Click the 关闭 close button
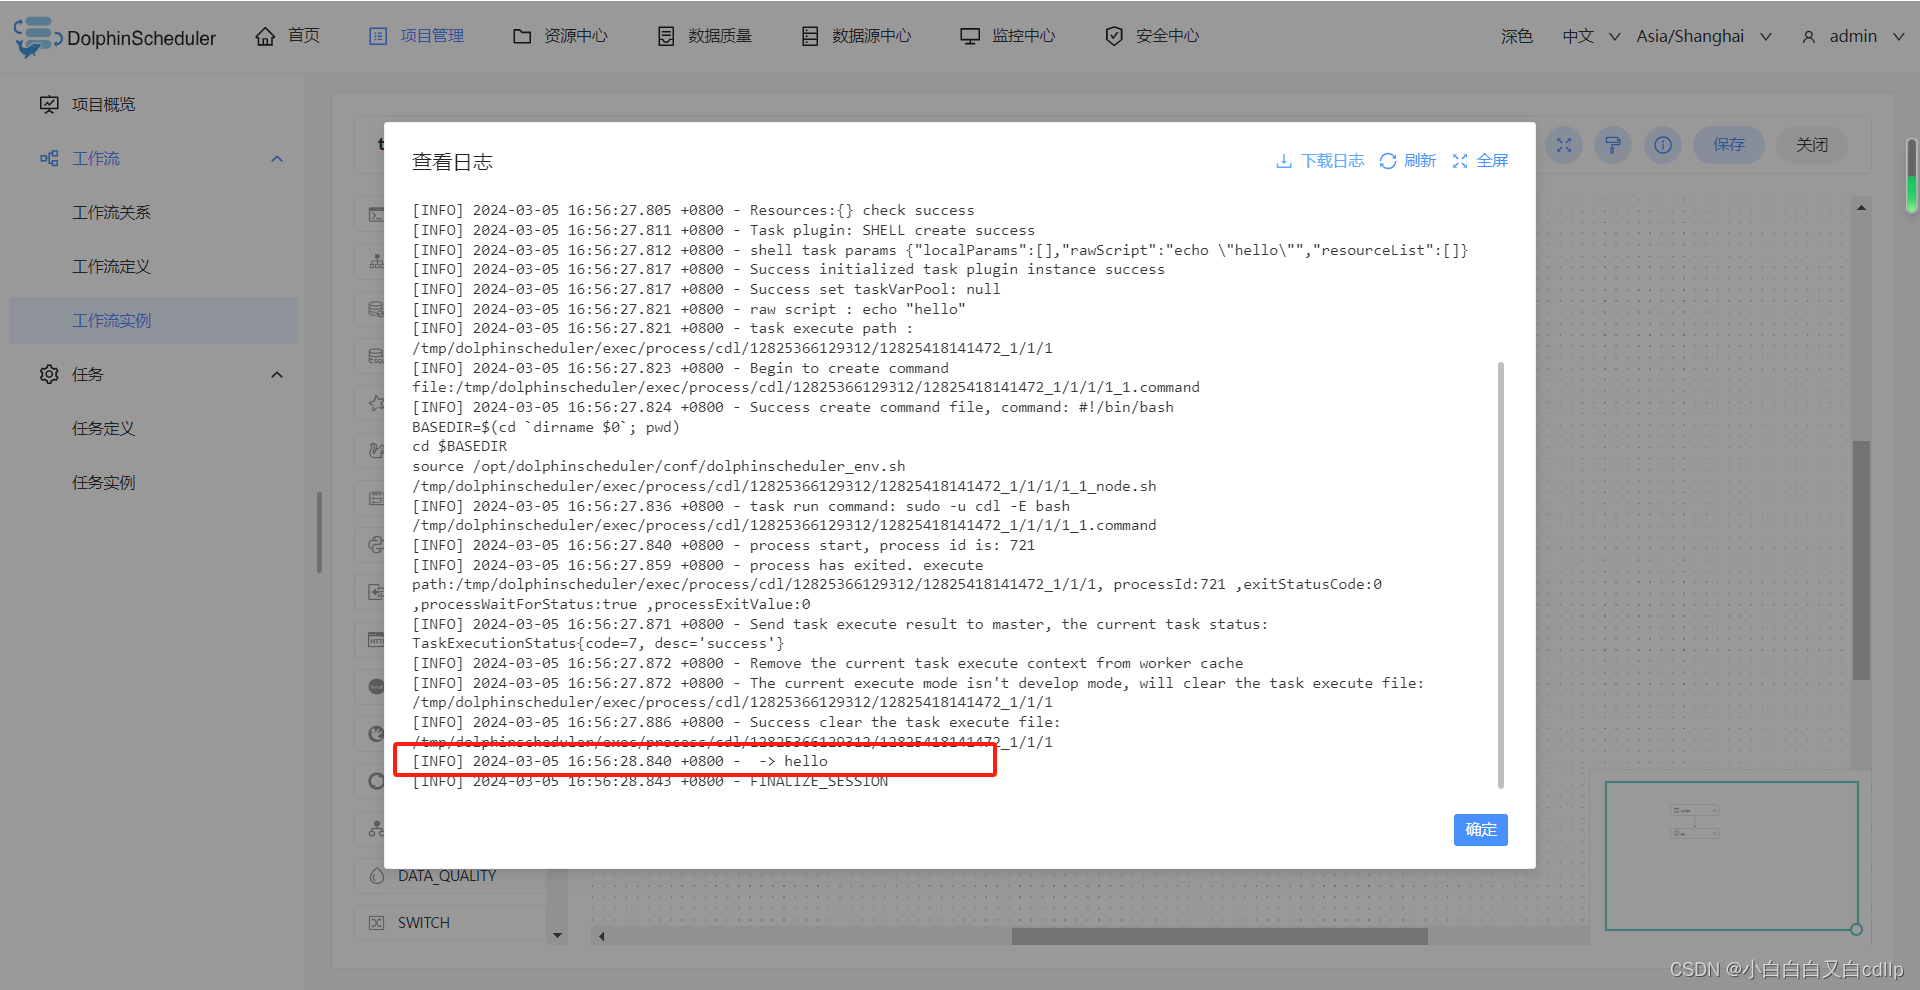 [x=1812, y=145]
